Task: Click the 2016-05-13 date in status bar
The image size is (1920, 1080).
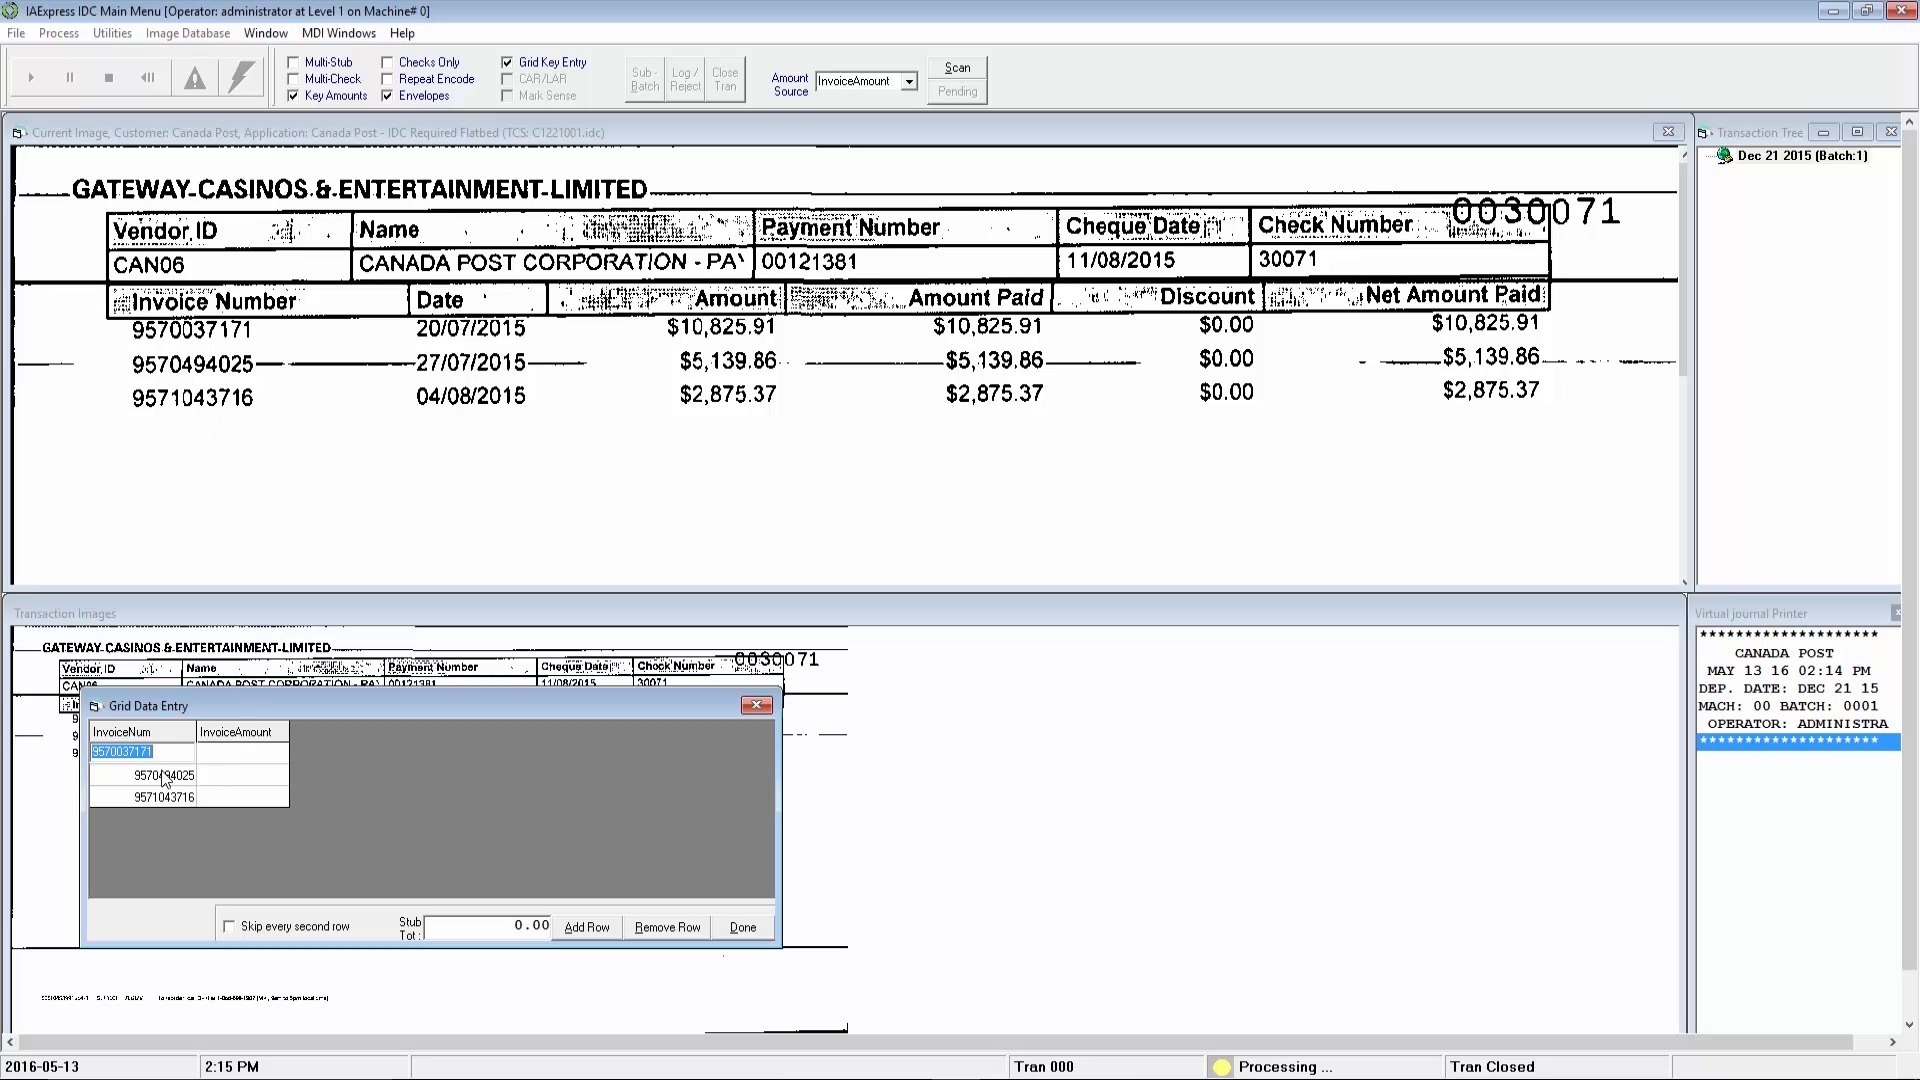Action: (42, 1067)
